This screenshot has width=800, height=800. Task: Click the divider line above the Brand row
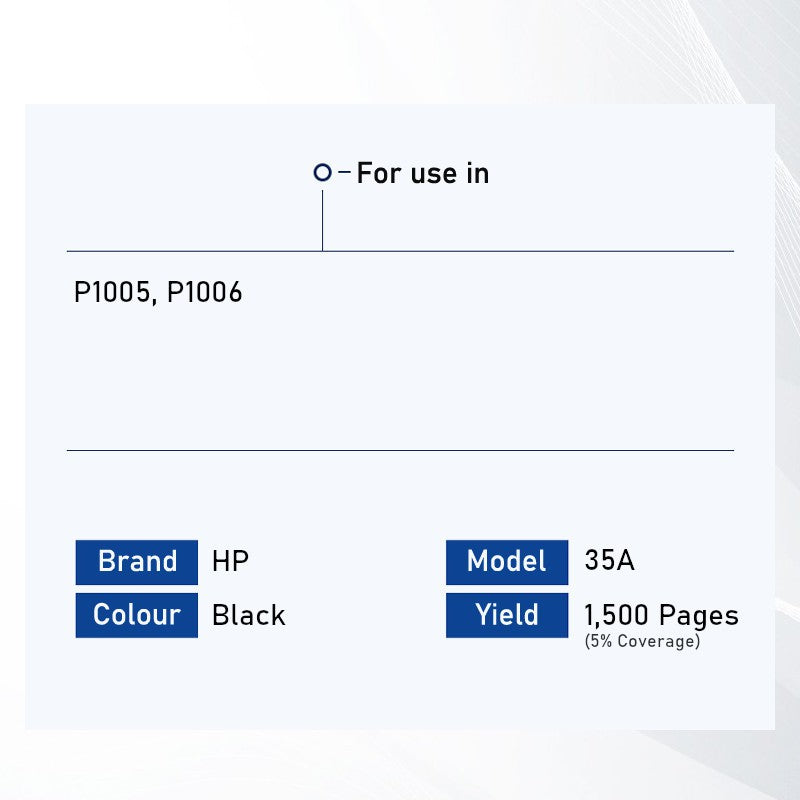pyautogui.click(x=400, y=451)
